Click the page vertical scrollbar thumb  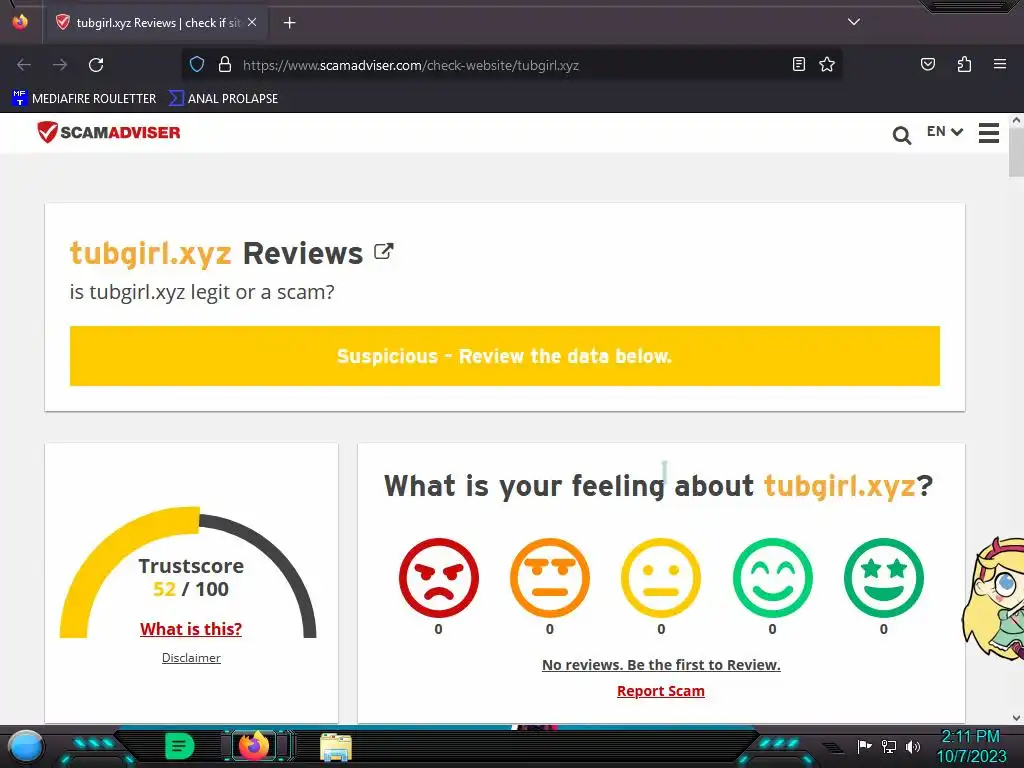[x=1016, y=152]
